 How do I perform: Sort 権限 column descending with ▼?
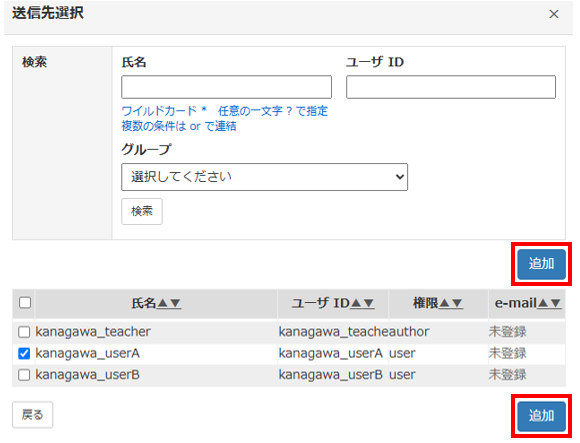click(457, 304)
